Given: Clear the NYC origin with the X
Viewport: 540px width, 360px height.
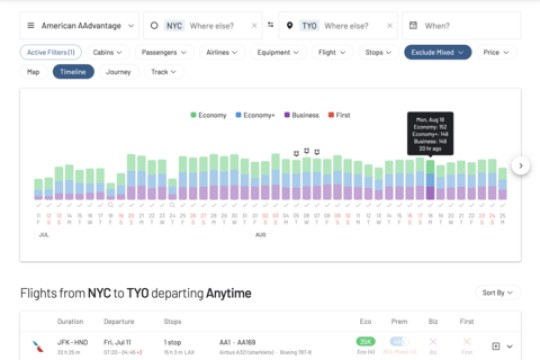Looking at the screenshot, I should [x=254, y=26].
